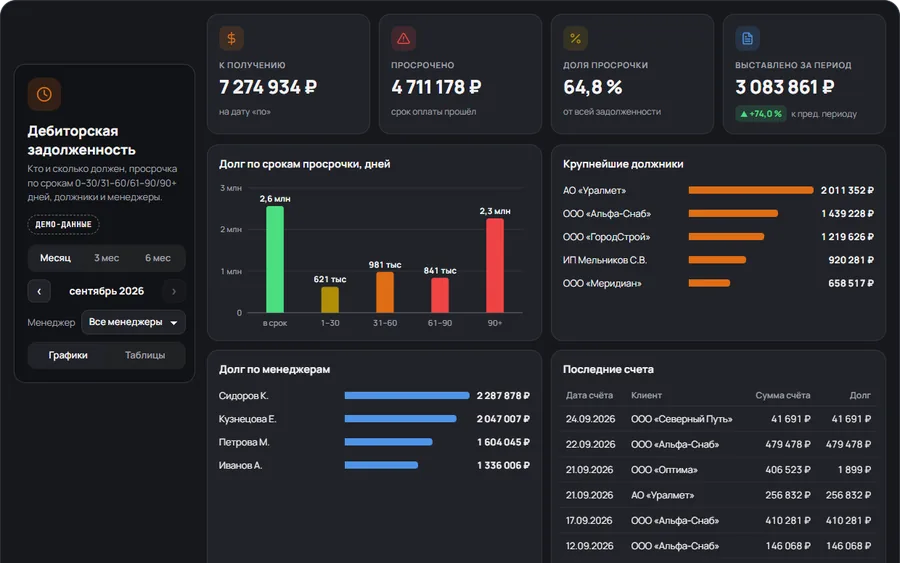
Task: Open the ООО «Оптима» invoice row
Action: tap(718, 469)
